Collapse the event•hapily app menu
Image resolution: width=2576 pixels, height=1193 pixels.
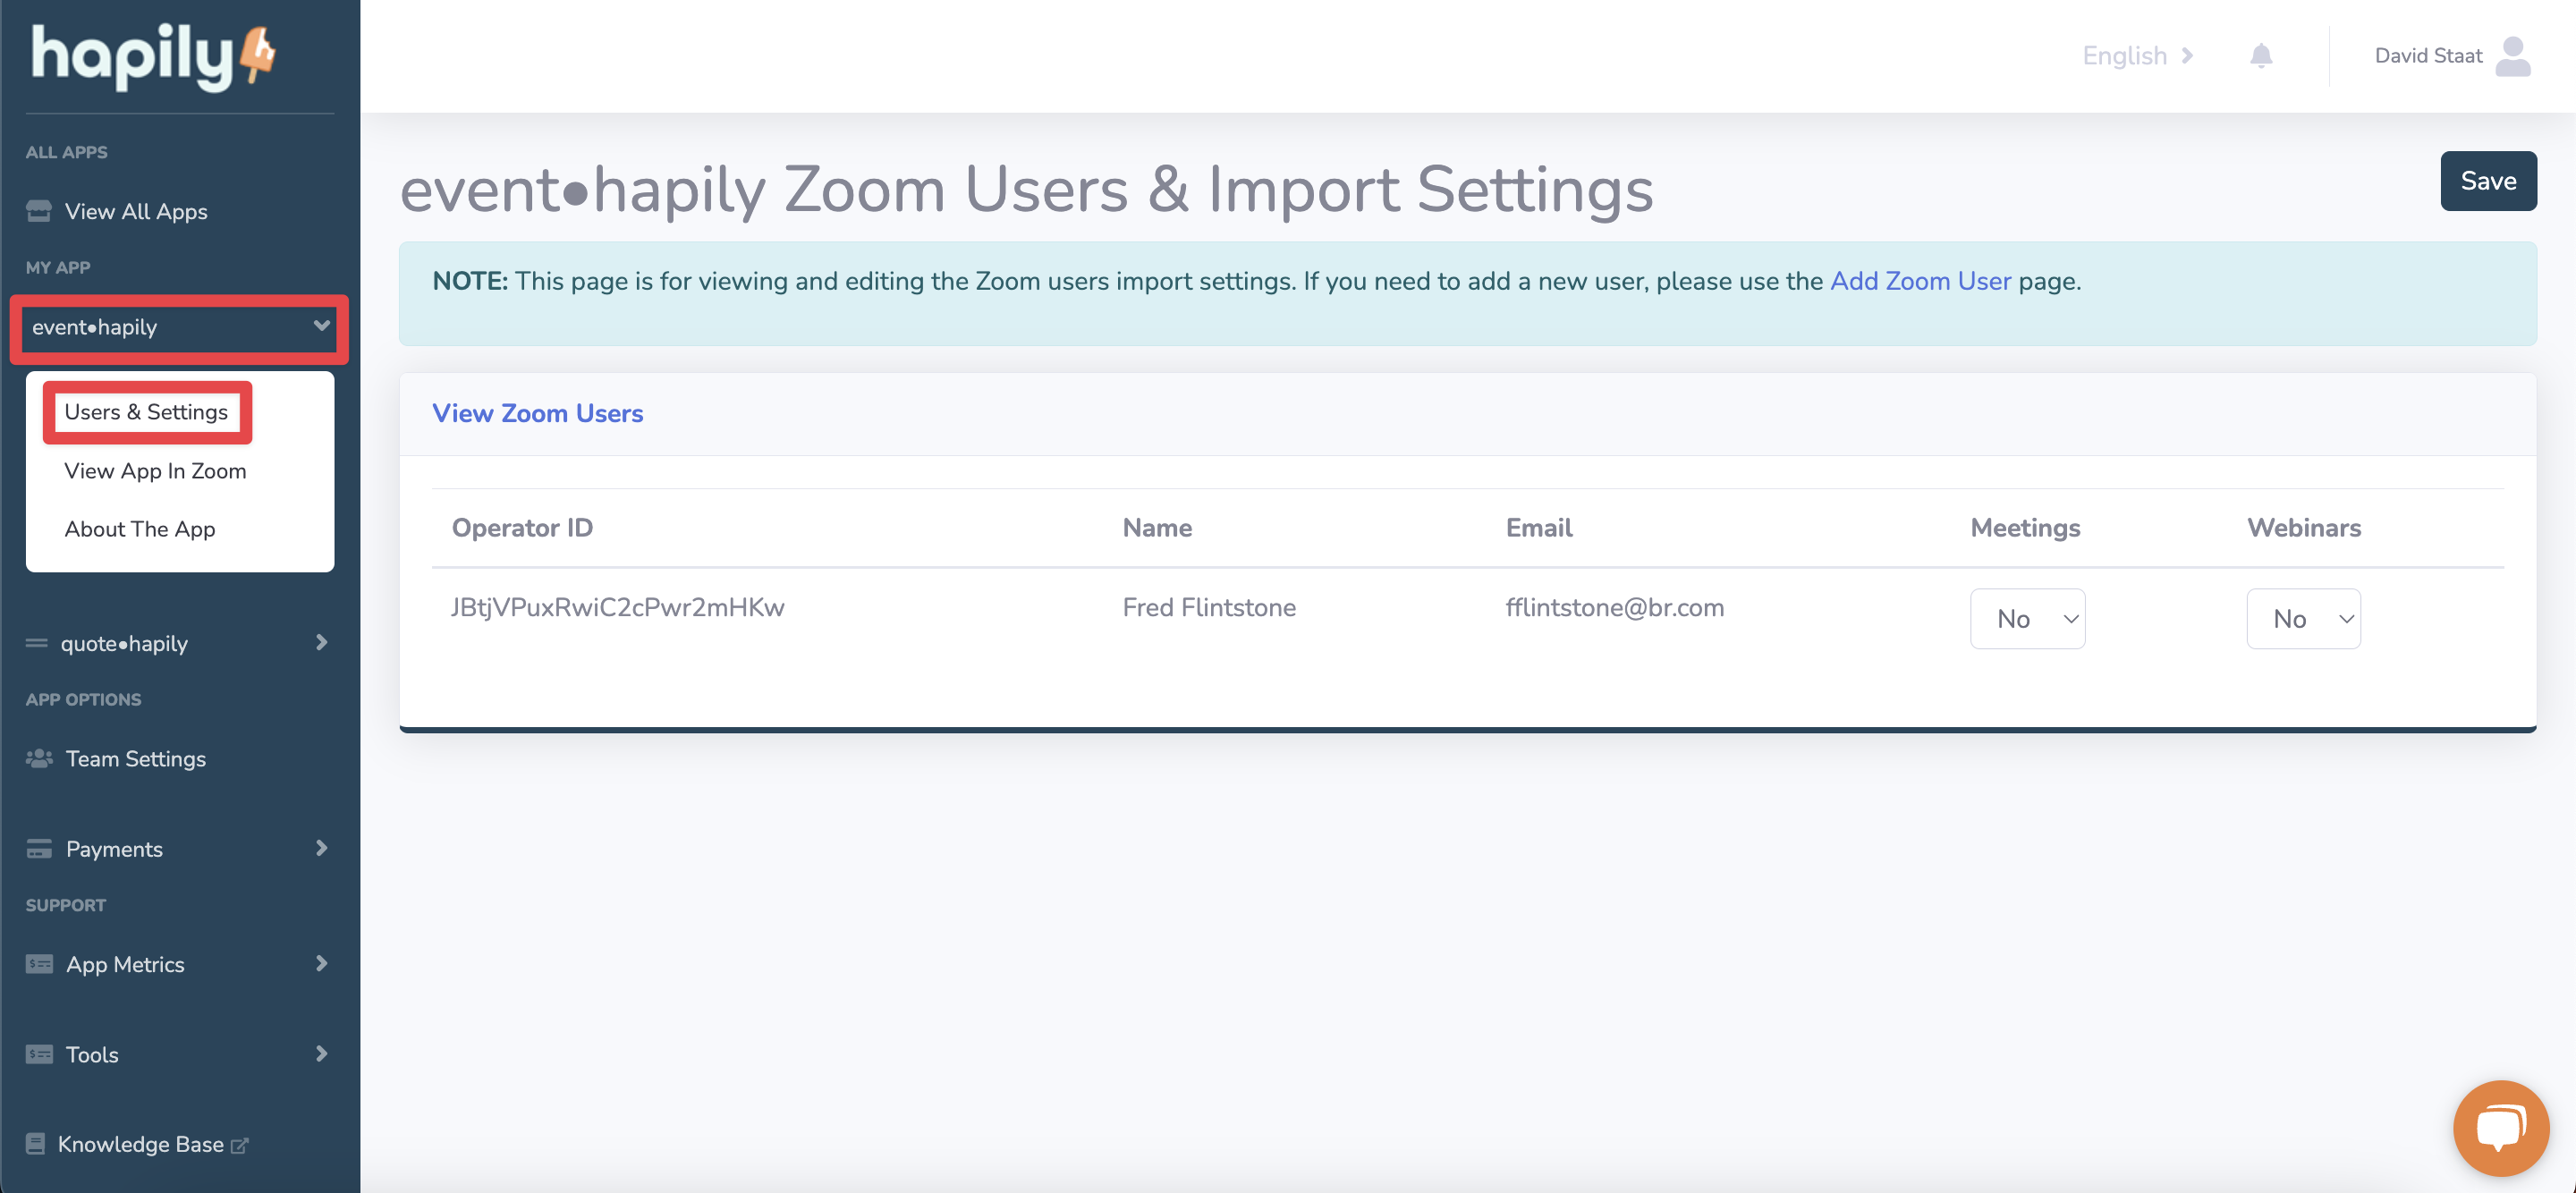click(x=321, y=326)
